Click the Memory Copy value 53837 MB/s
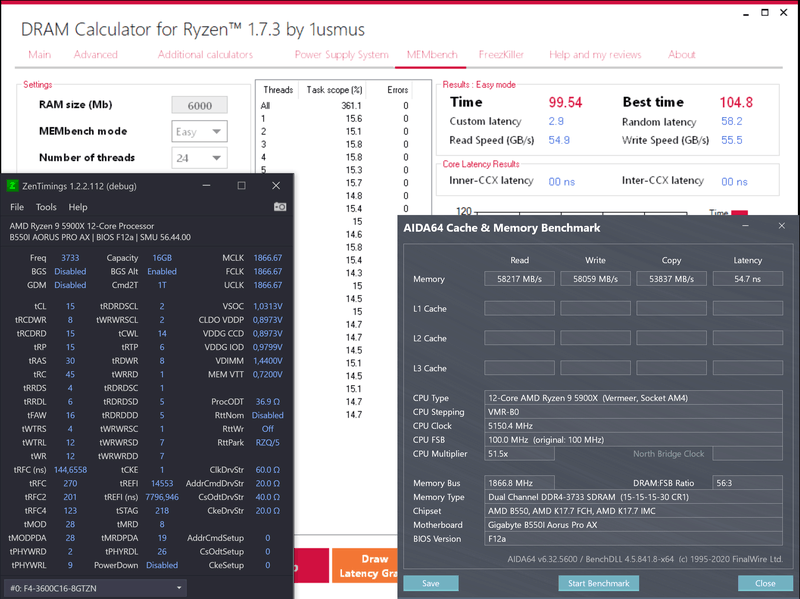Screen dimensions: 800x599 pos(671,279)
